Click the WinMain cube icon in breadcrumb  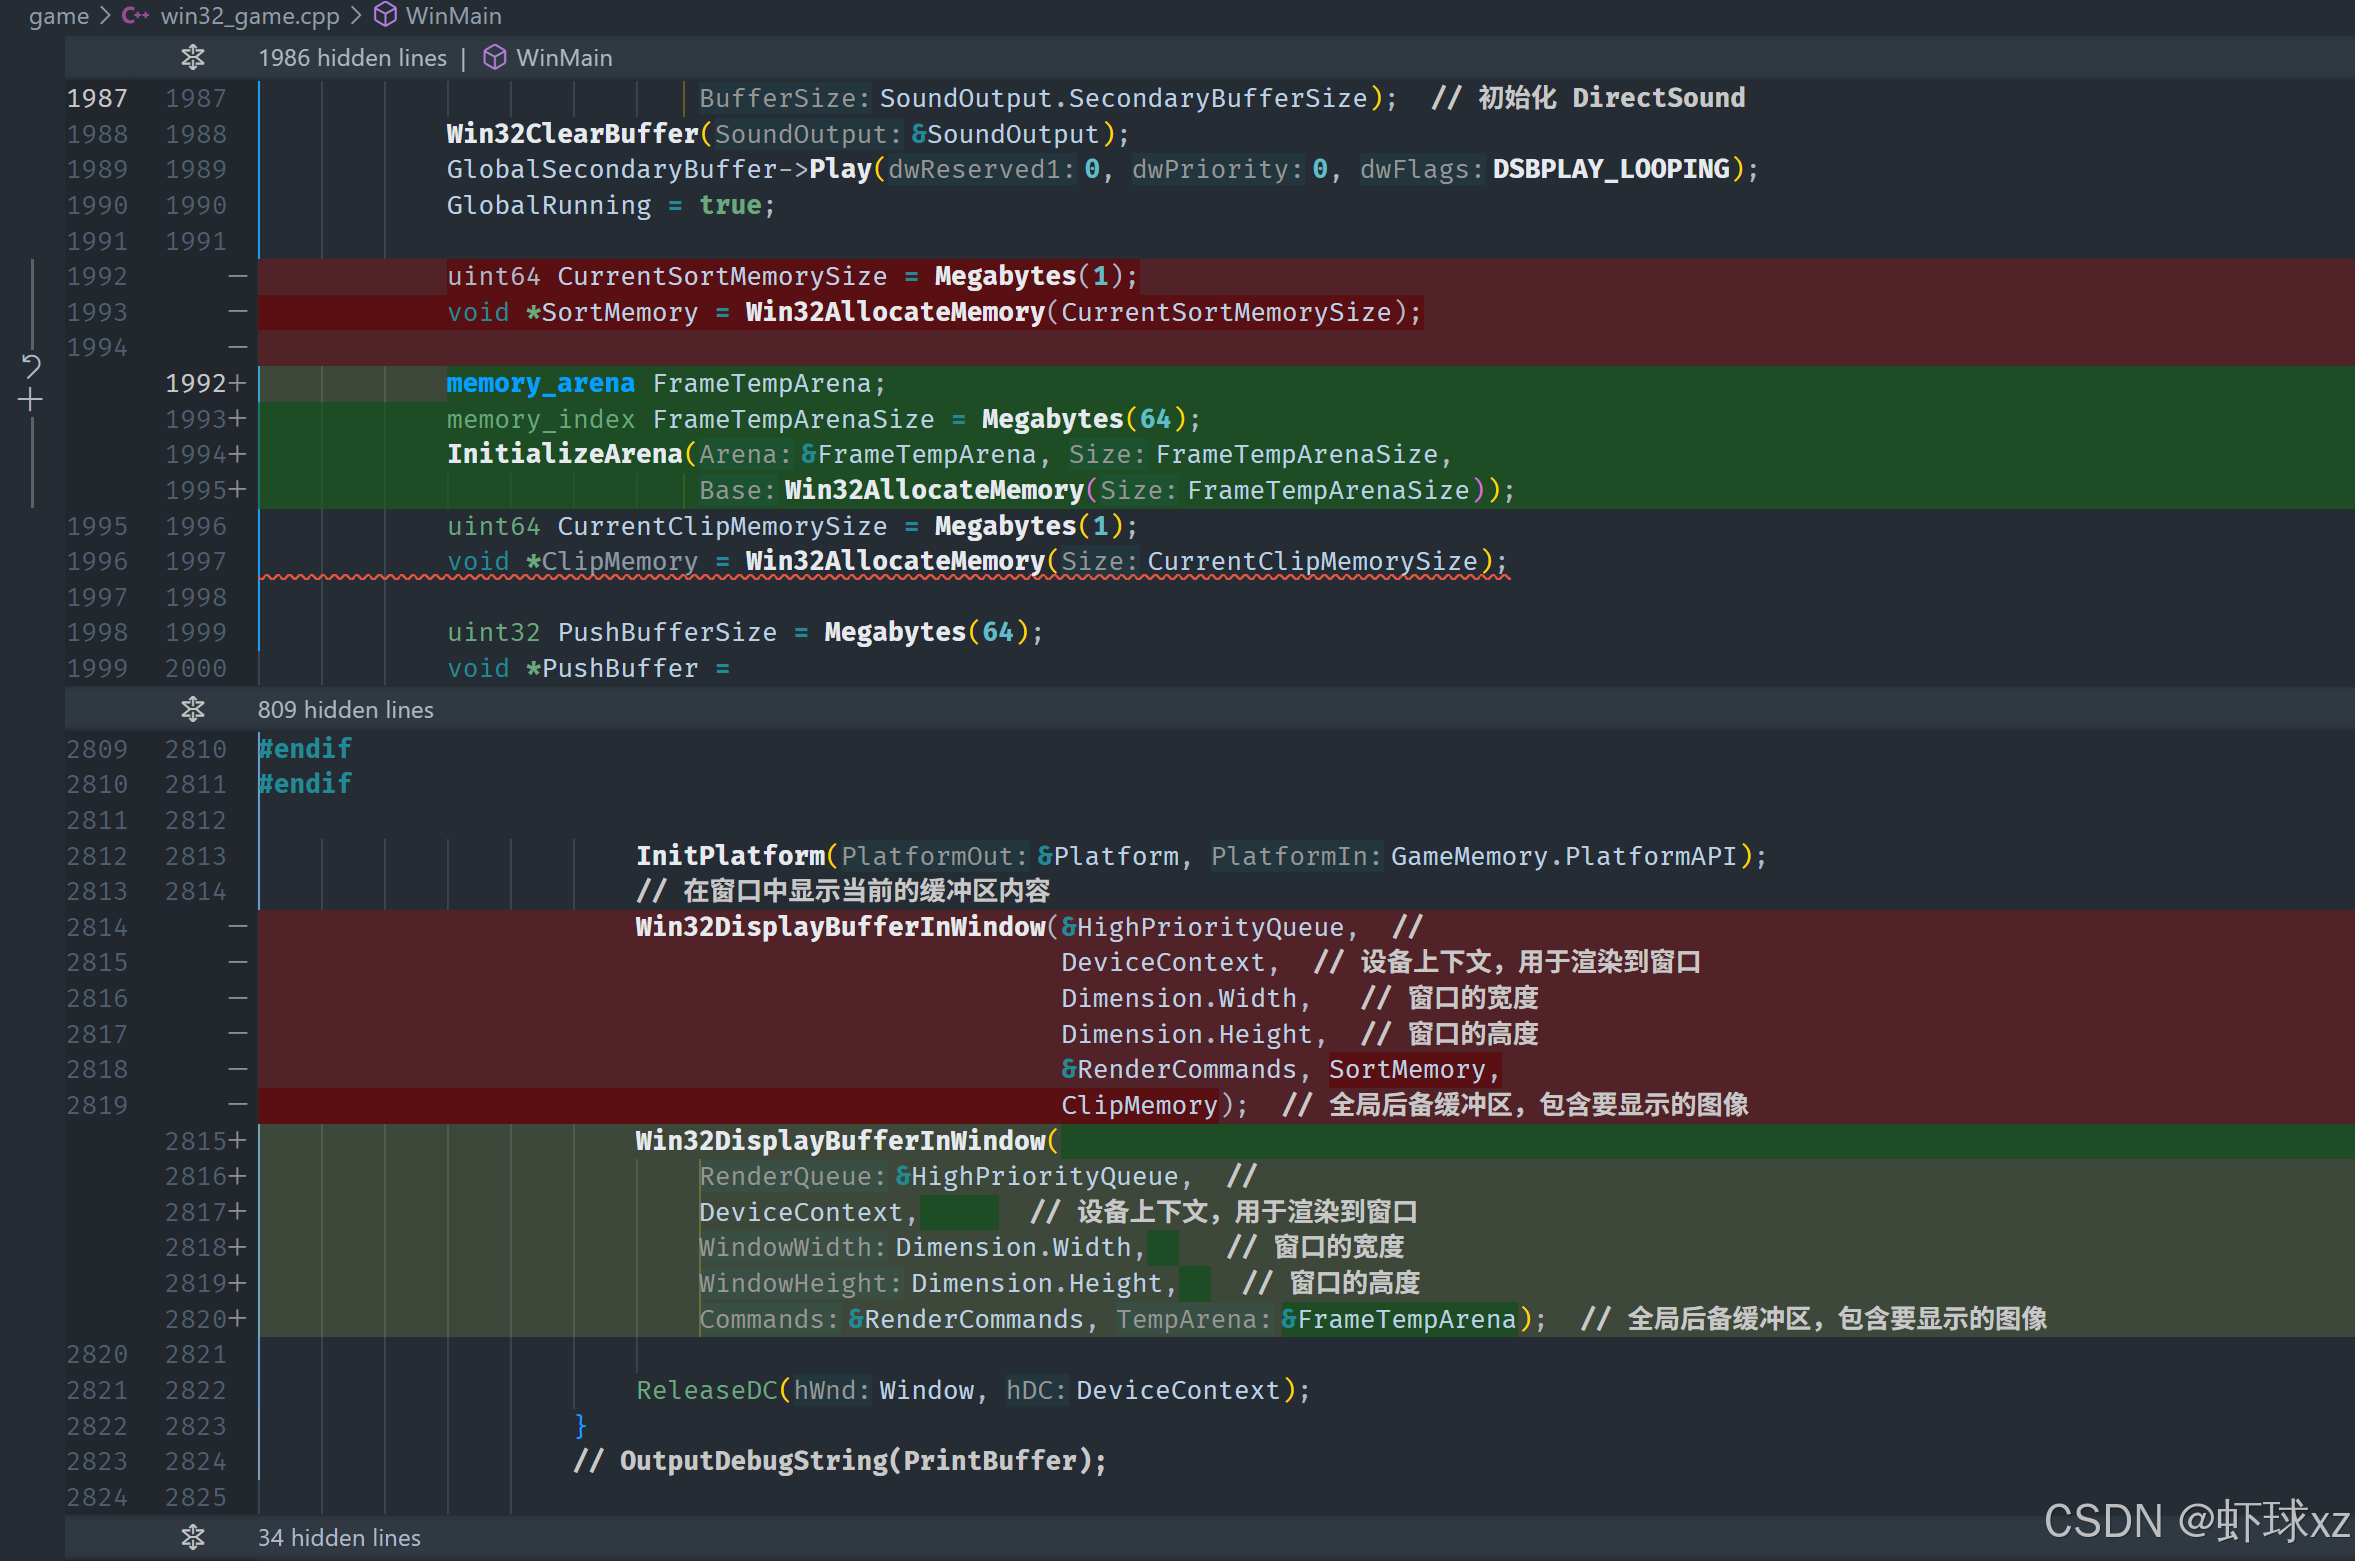[x=386, y=16]
